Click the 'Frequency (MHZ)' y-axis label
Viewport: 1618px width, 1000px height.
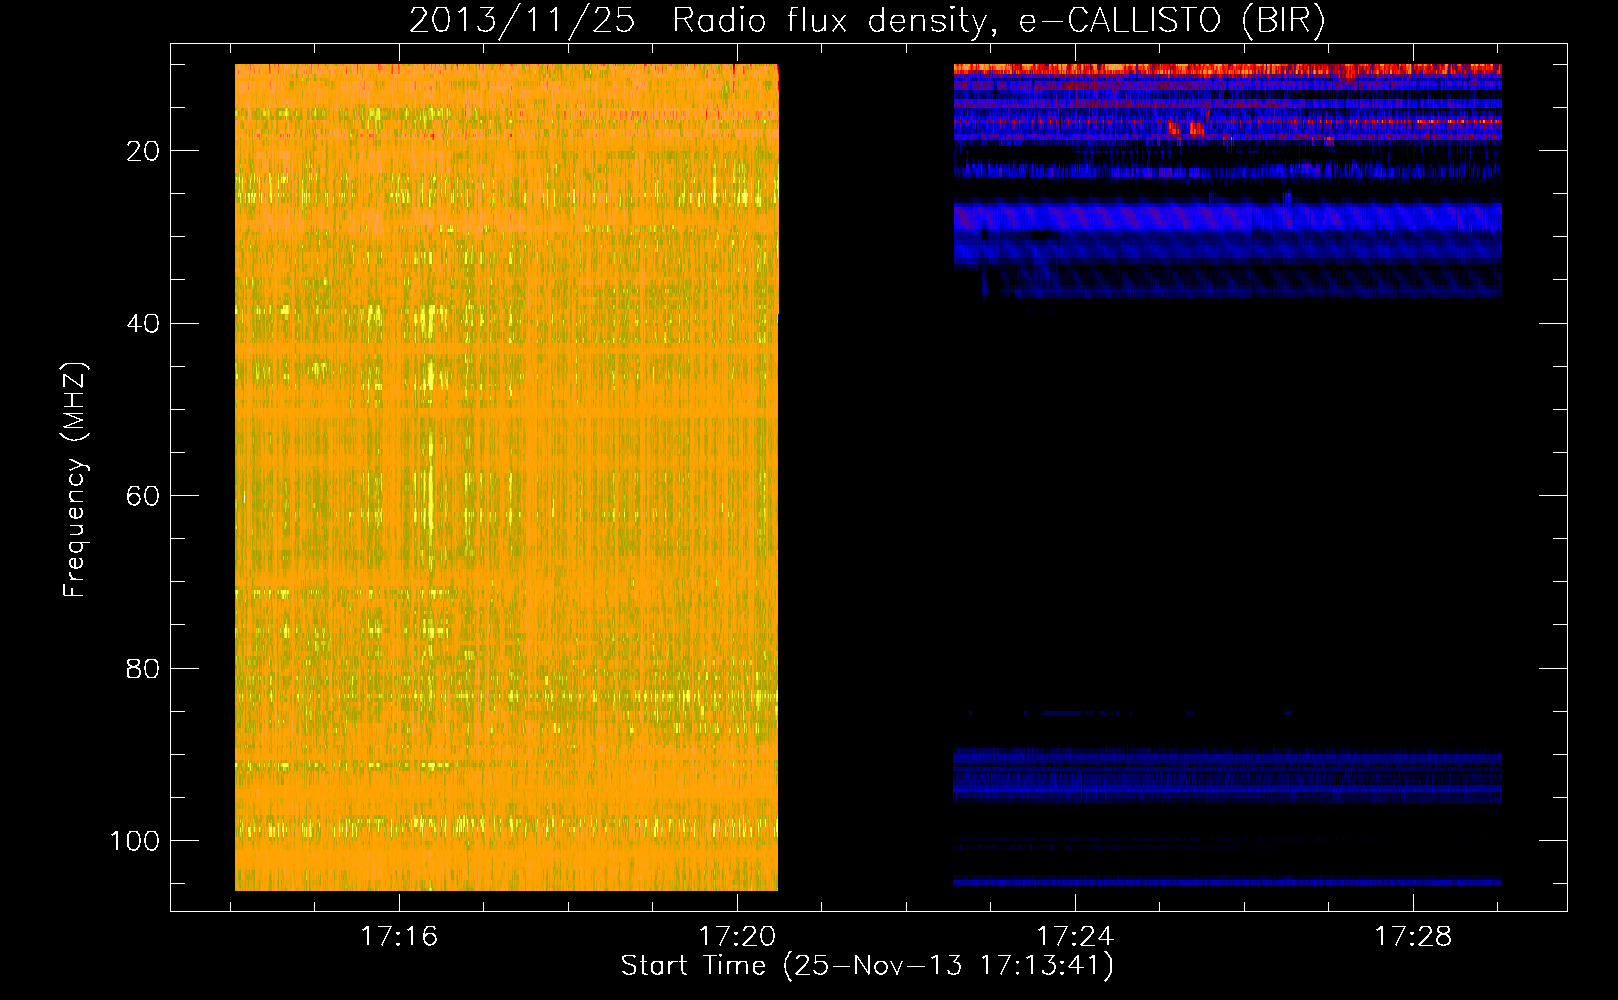(75, 480)
